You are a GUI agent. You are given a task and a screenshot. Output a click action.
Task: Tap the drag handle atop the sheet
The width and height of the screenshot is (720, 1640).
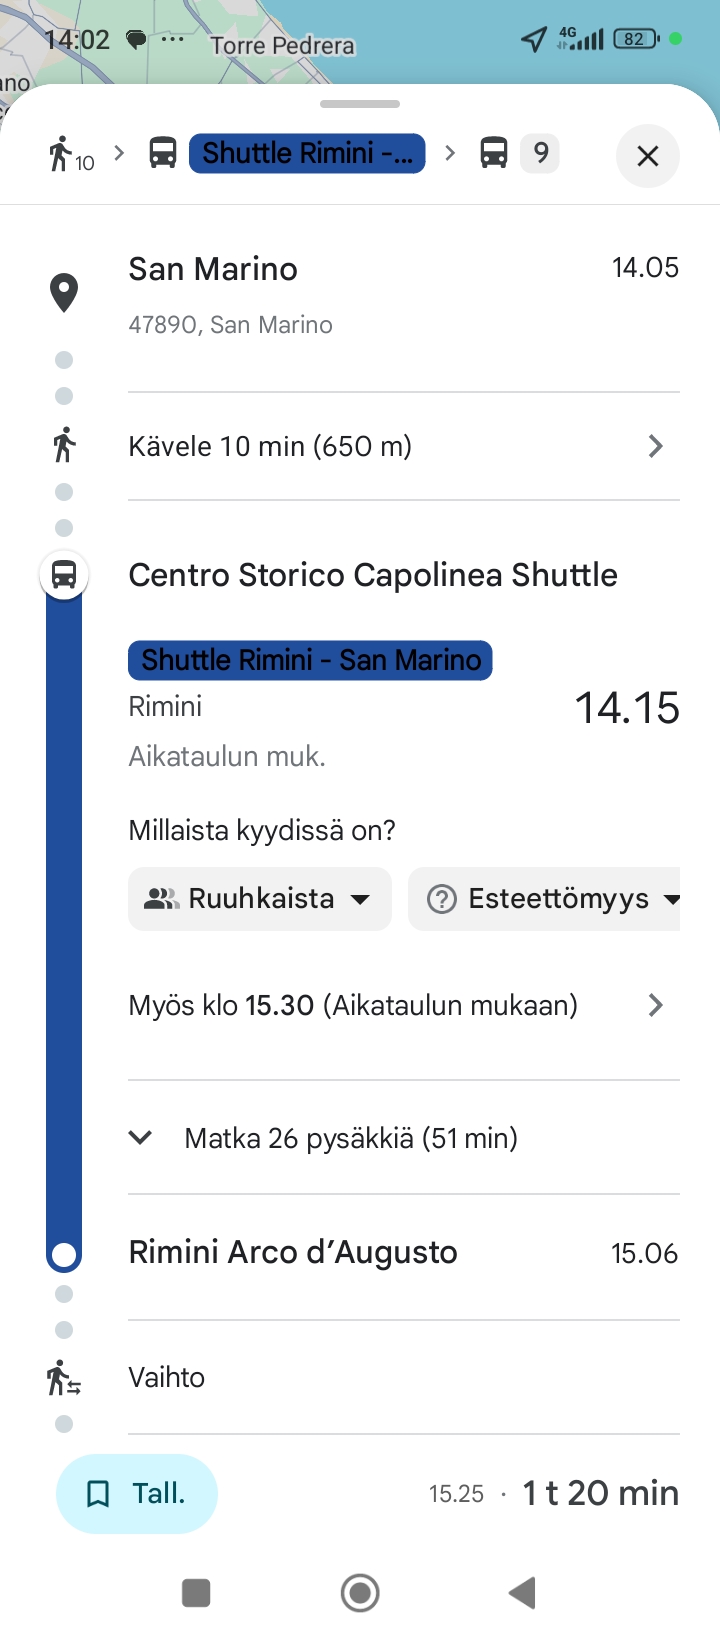click(360, 104)
